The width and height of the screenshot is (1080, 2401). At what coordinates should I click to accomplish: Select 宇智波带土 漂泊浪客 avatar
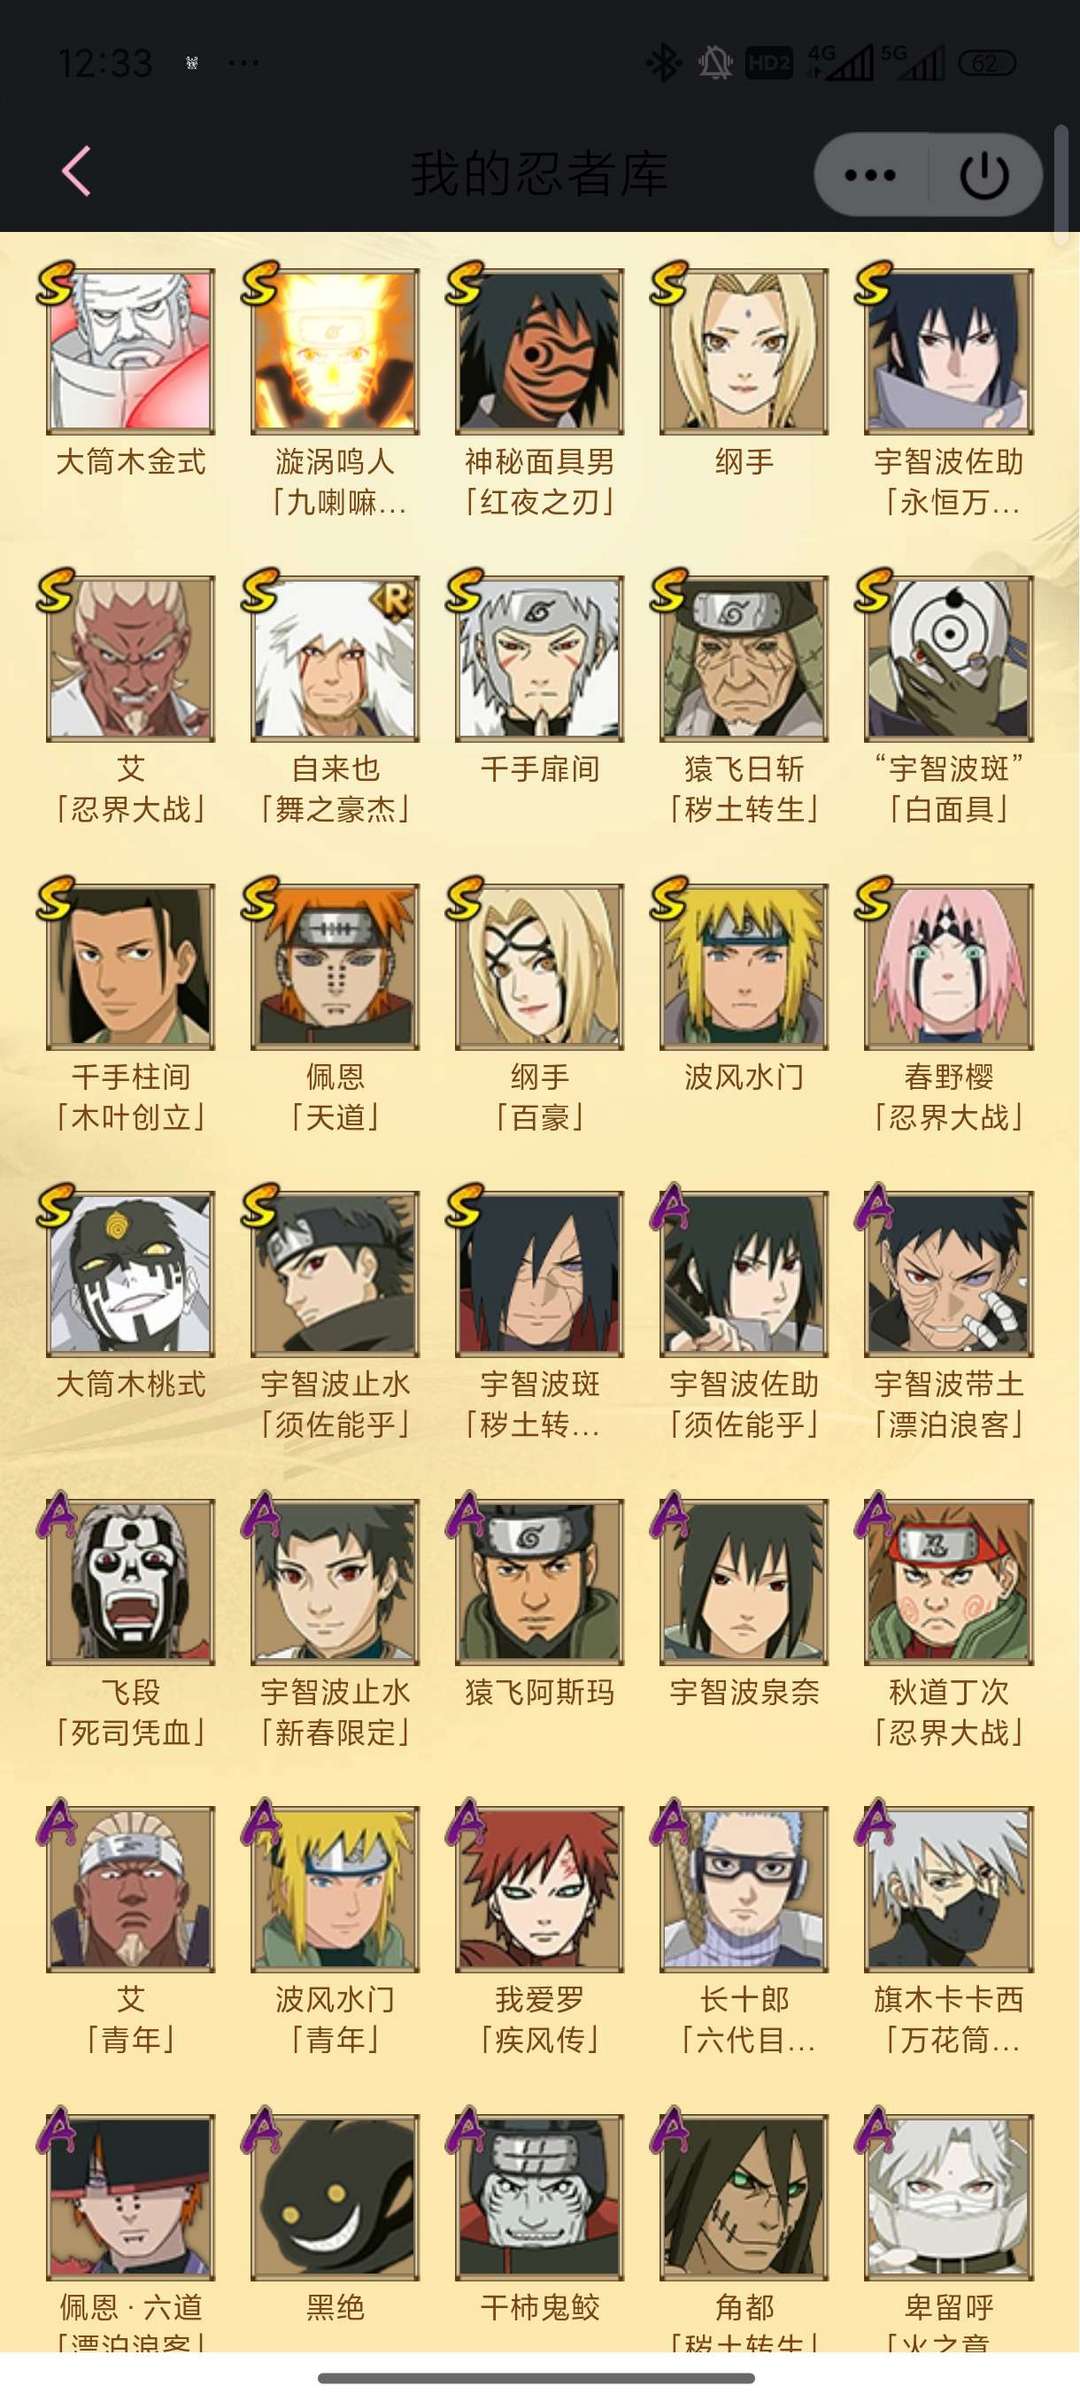[x=948, y=1274]
